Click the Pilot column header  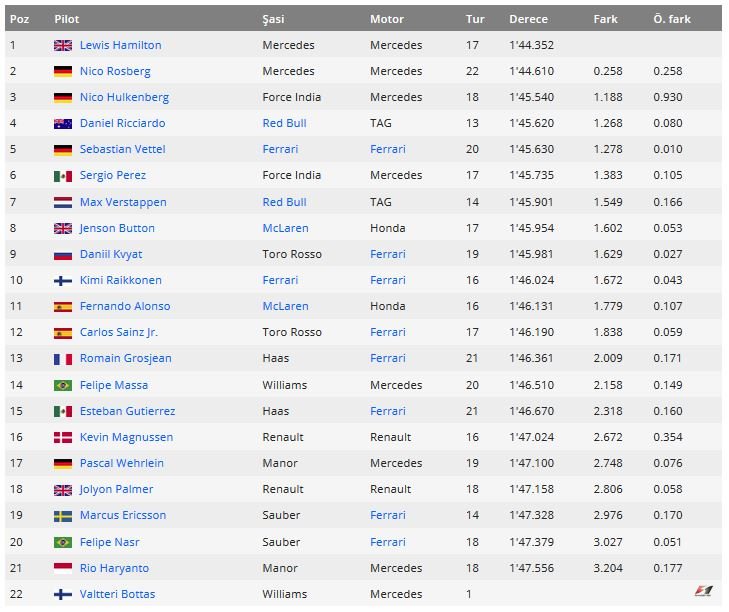[67, 19]
